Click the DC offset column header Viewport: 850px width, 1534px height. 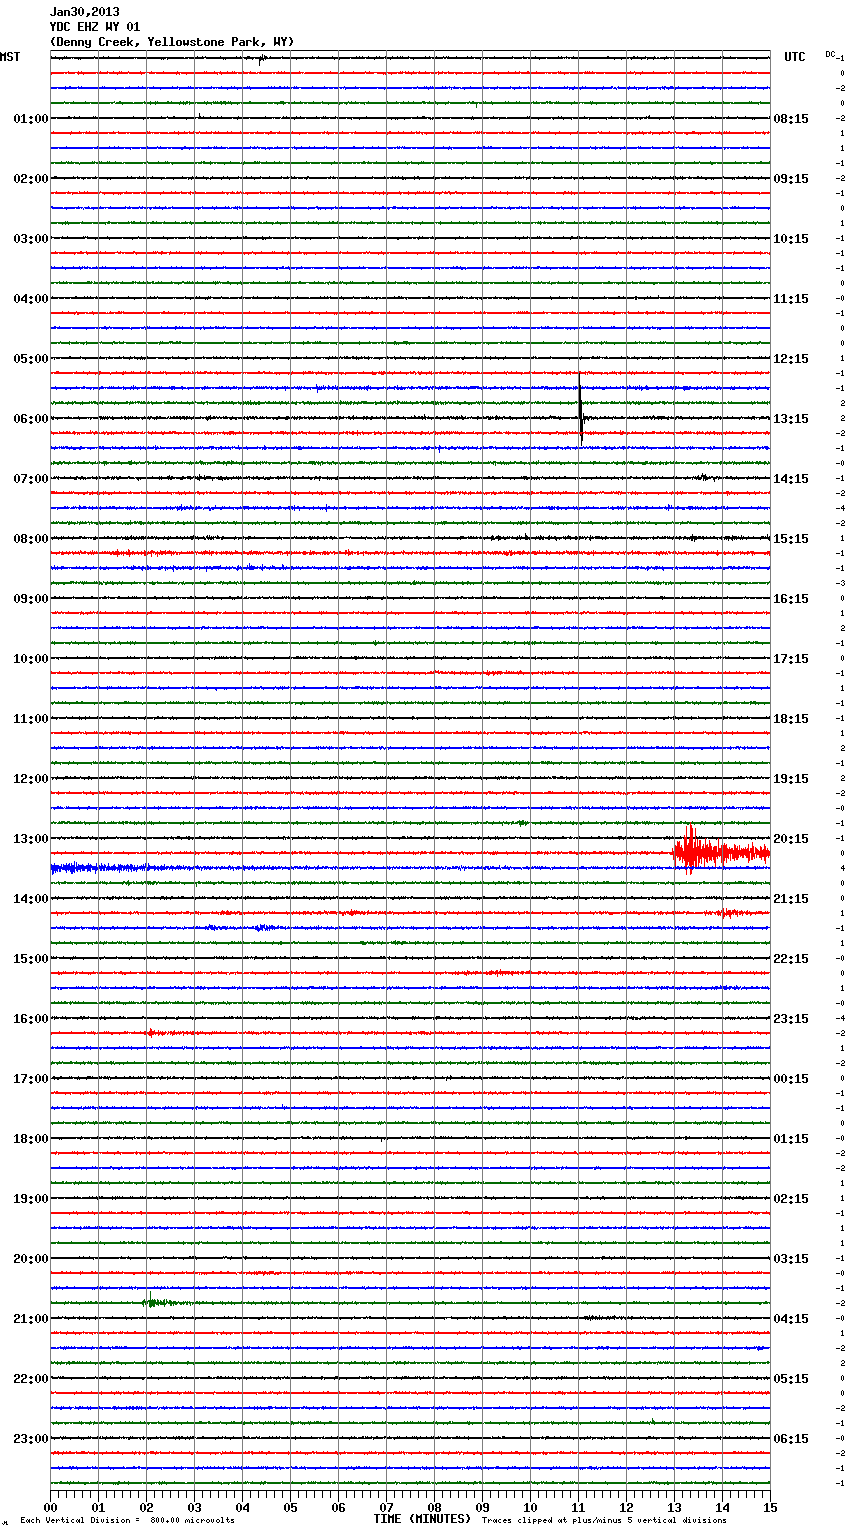click(x=830, y=54)
